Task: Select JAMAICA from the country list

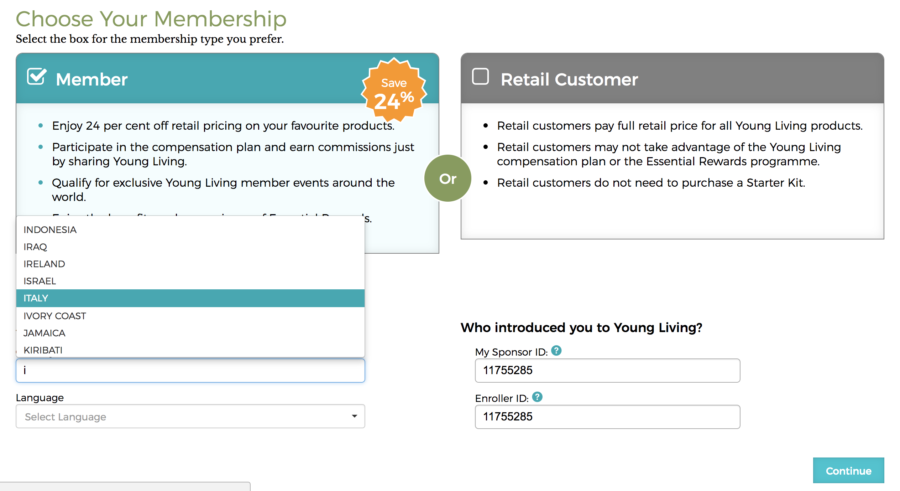Action: tap(190, 333)
